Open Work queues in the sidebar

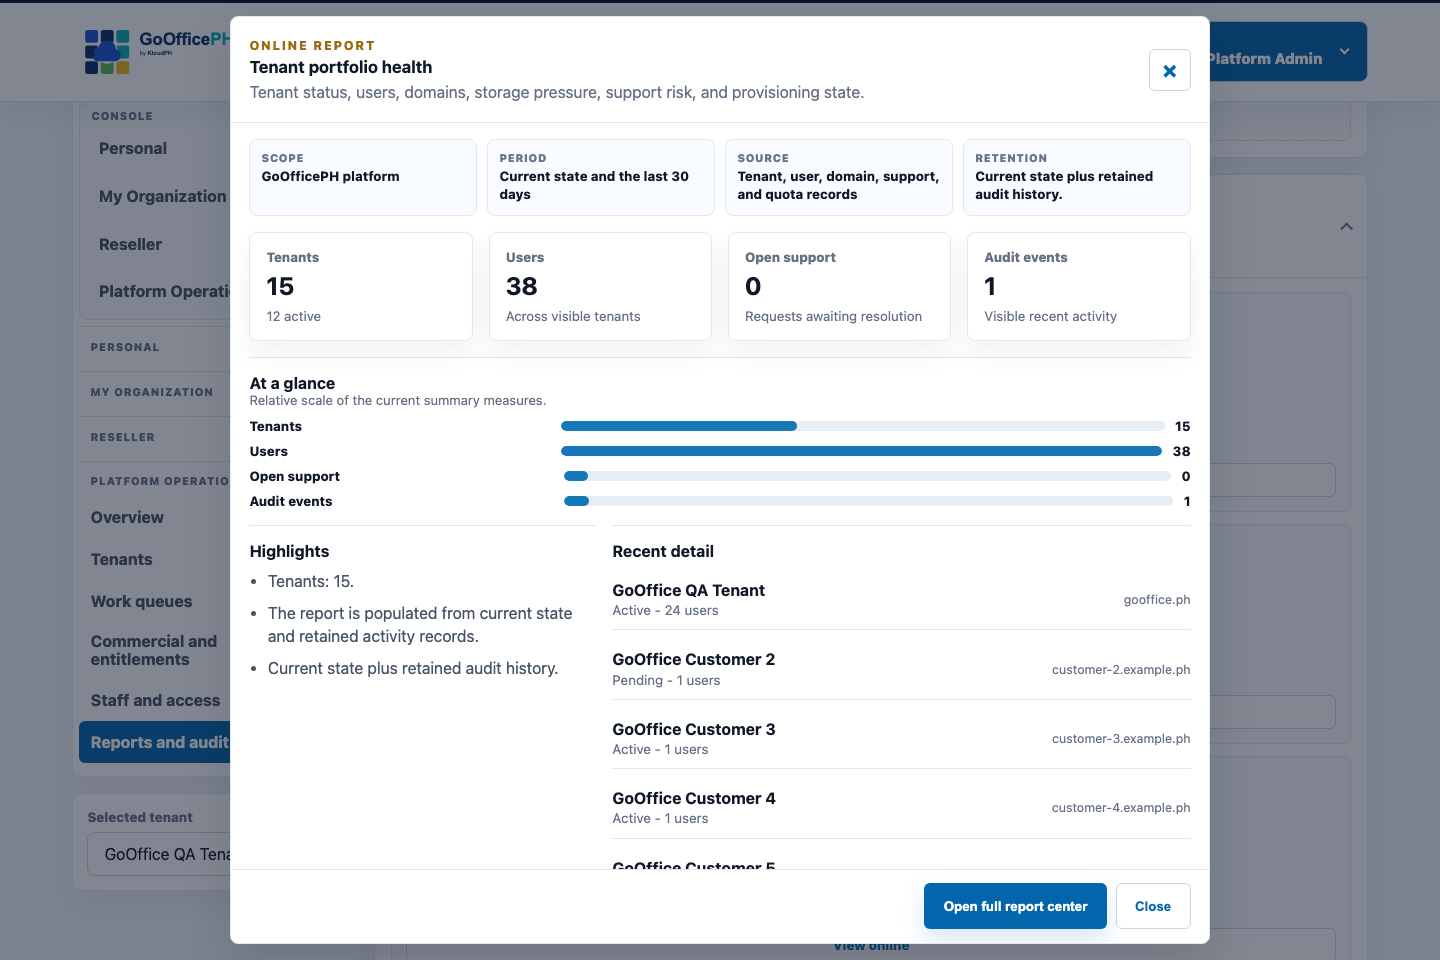[x=141, y=602]
